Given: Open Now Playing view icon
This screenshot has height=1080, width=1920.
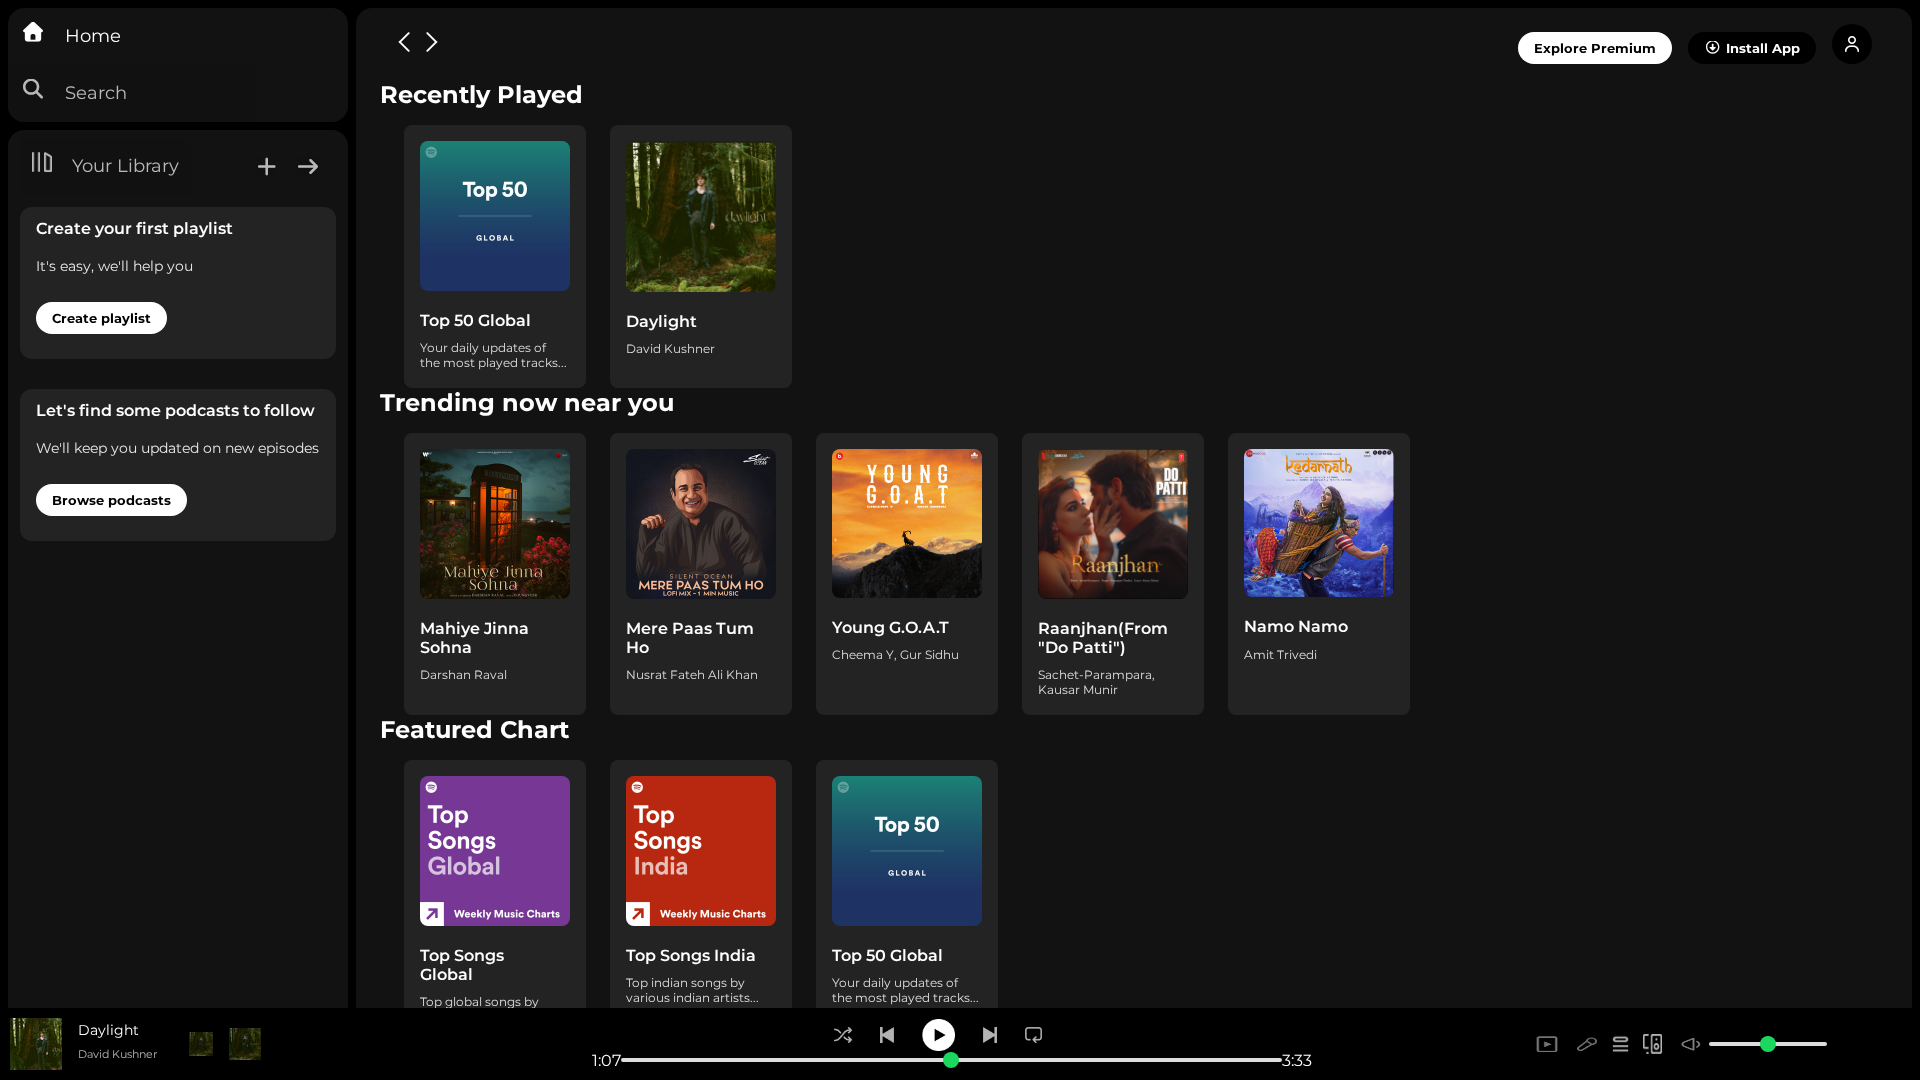Looking at the screenshot, I should click(1547, 1044).
